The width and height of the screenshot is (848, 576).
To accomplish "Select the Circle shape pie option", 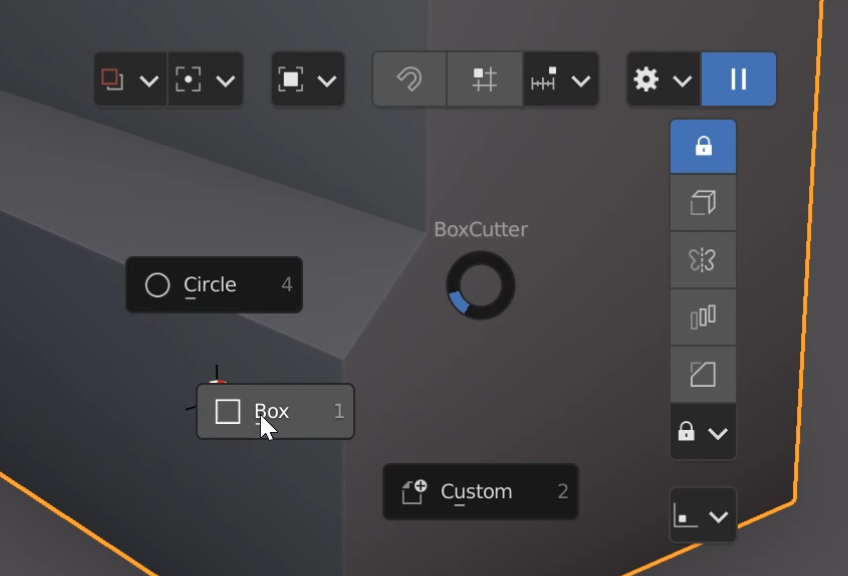I will click(214, 284).
